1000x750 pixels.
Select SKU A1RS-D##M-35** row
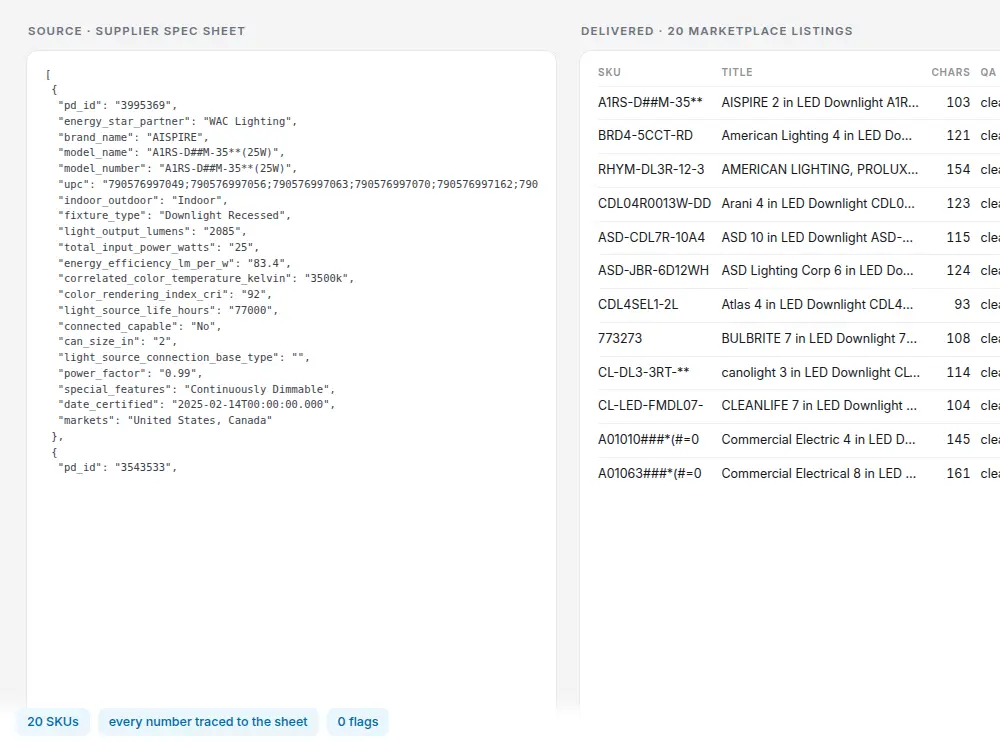pyautogui.click(x=797, y=102)
